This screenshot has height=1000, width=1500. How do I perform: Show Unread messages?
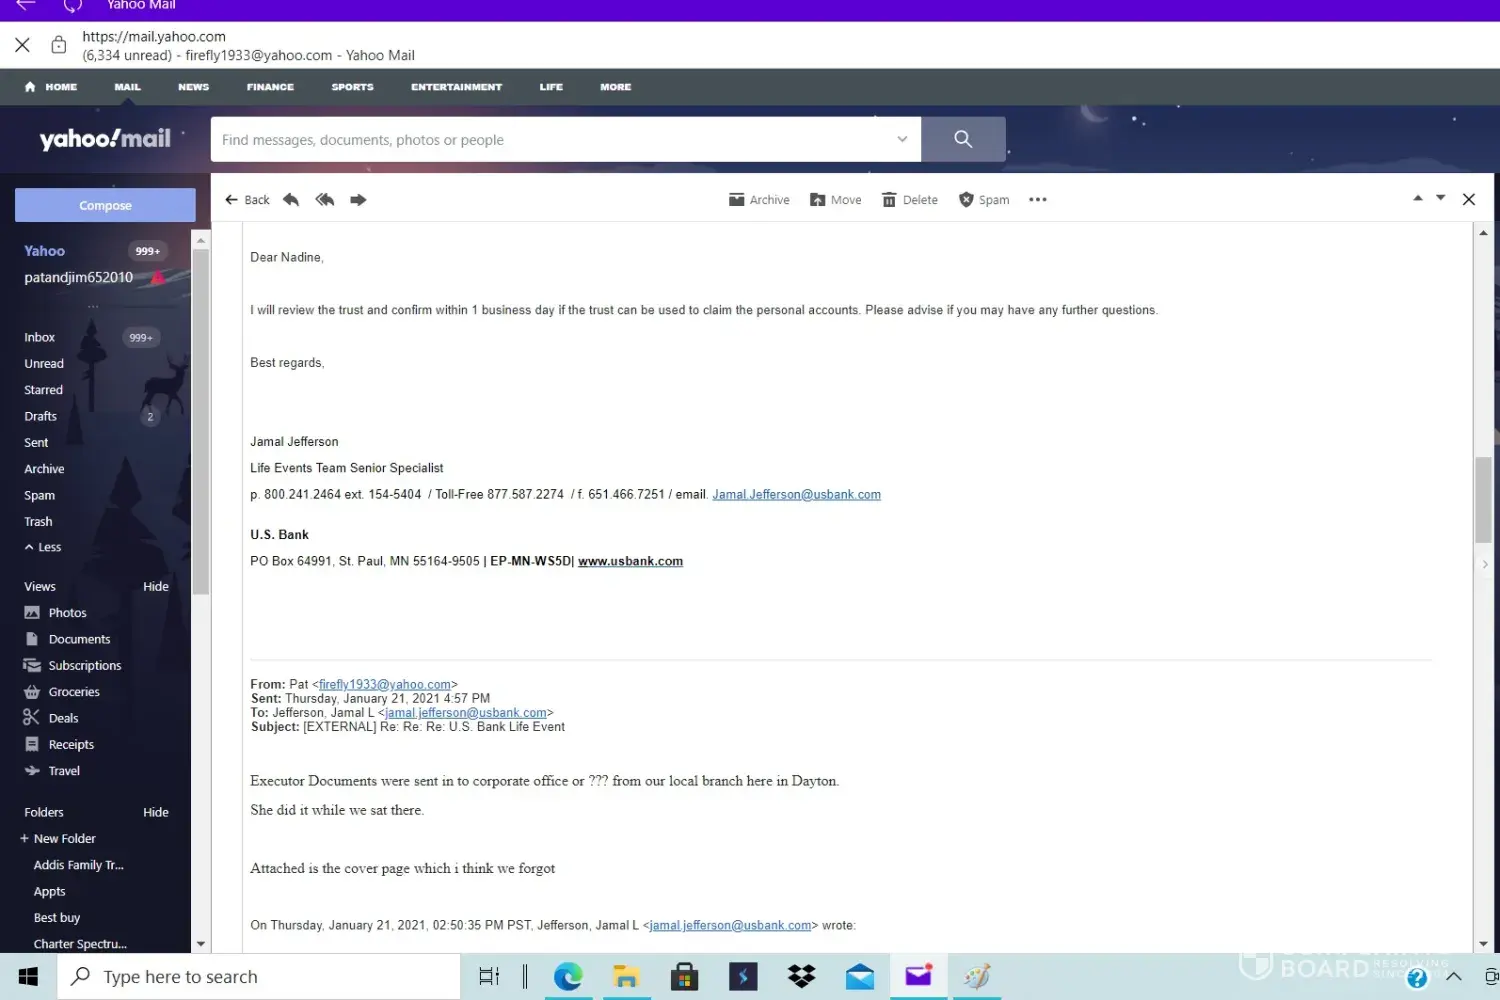pos(44,364)
